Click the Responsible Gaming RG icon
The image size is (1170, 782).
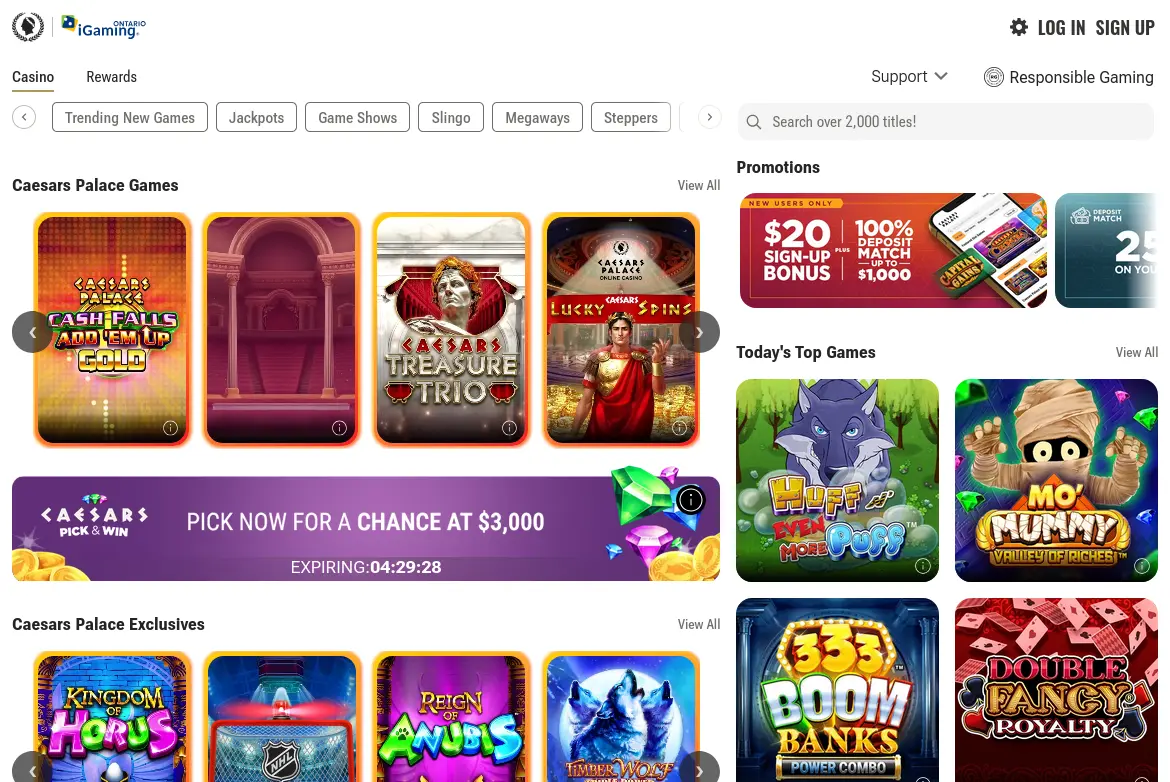(993, 77)
